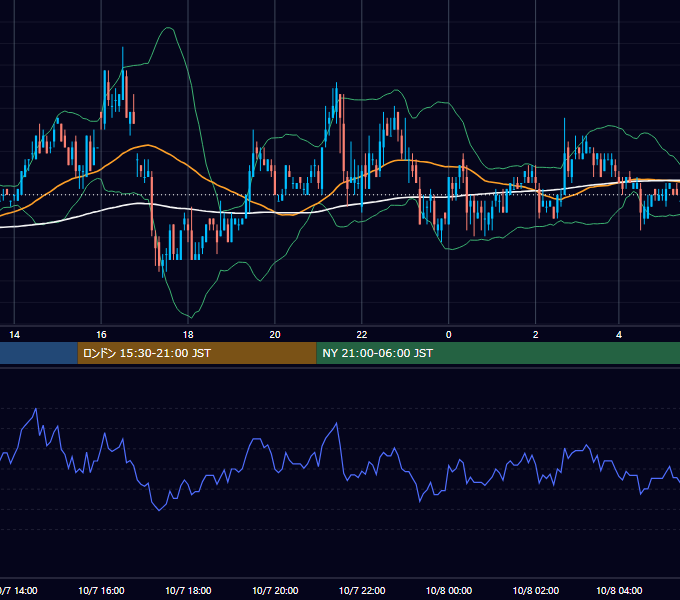Click the oscillator line peak near 10/7 22:00
680x600 pixels.
click(337, 424)
